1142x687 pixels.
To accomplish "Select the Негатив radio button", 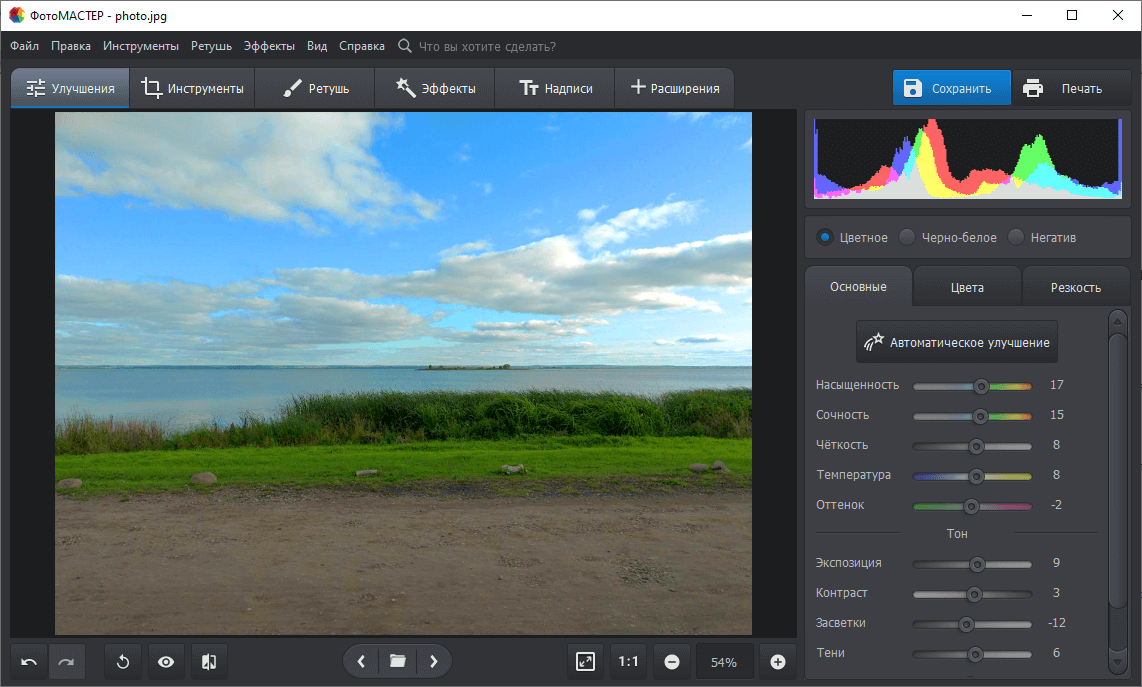I will coord(1016,238).
